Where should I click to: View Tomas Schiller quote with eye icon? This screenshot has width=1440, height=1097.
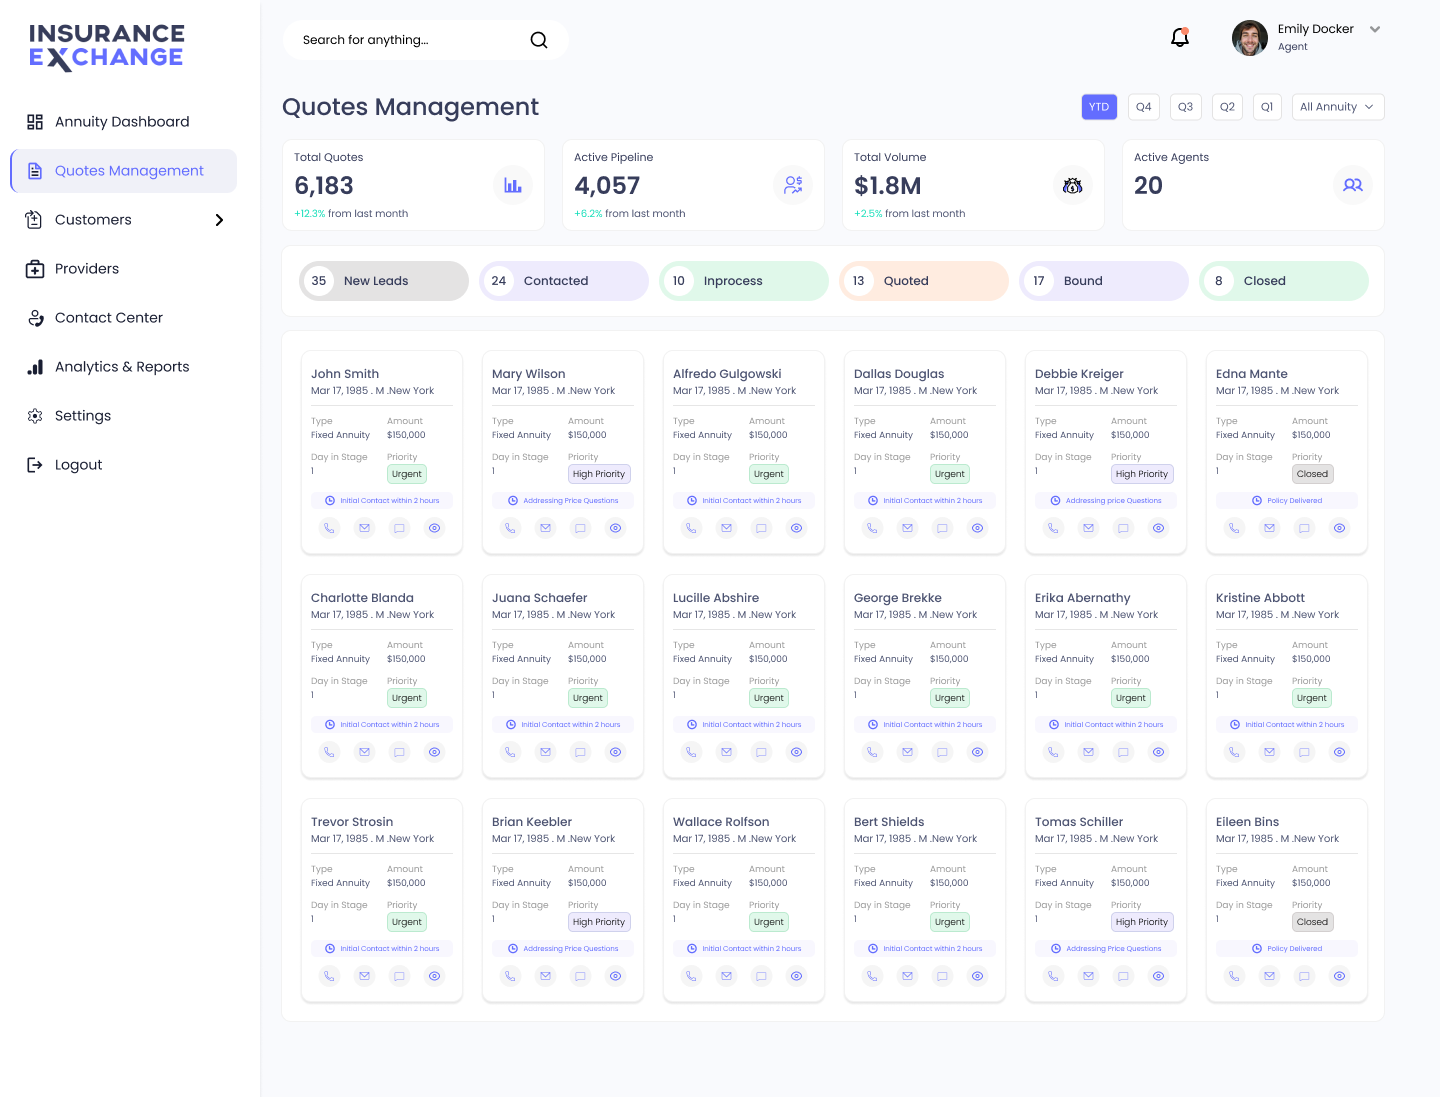[x=1158, y=976]
